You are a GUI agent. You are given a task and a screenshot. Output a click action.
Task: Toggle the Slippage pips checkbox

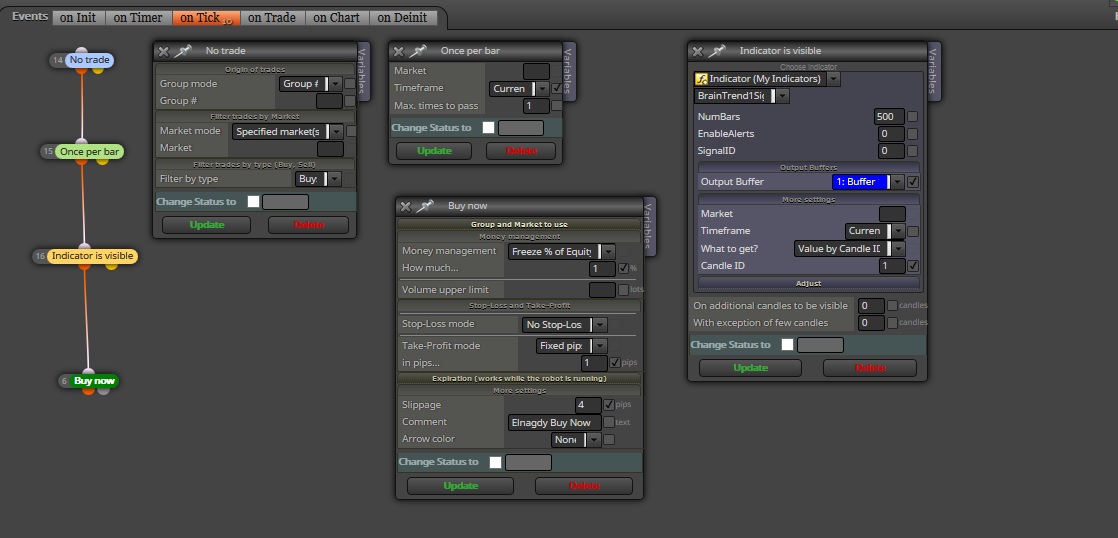click(609, 405)
